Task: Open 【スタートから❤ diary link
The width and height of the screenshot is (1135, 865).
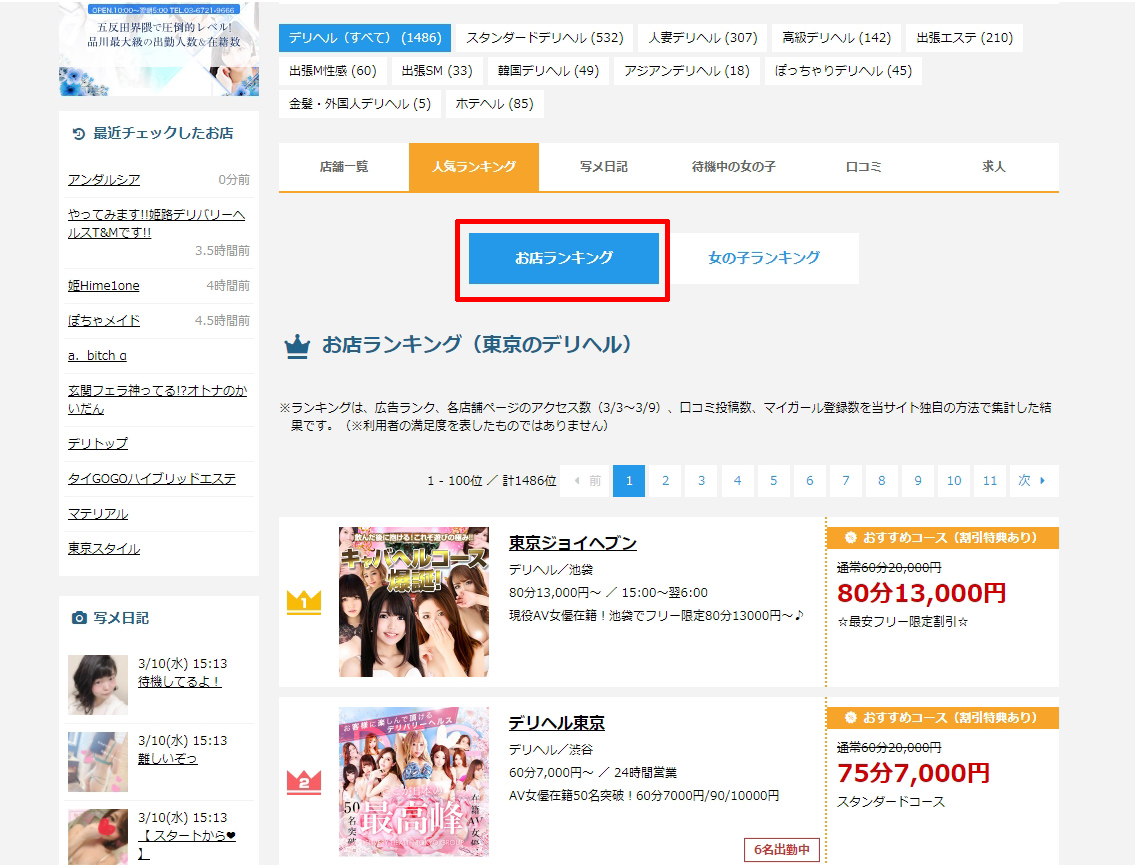Action: point(187,844)
